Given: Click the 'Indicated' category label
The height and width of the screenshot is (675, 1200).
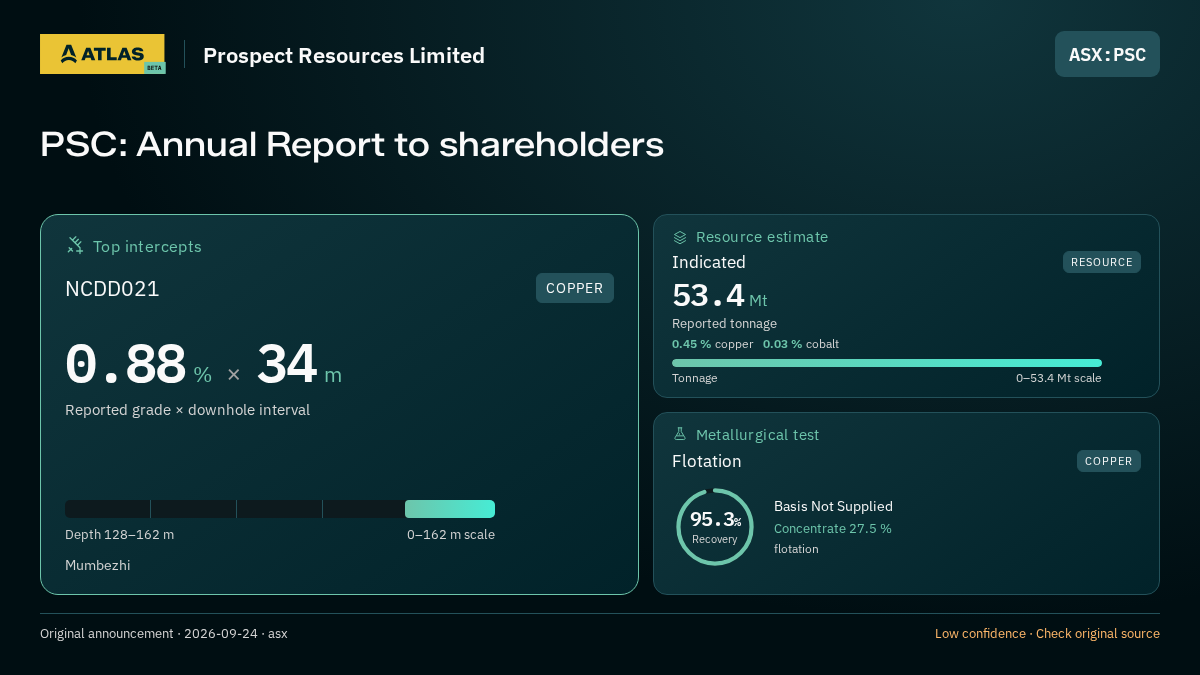Looking at the screenshot, I should pyautogui.click(x=709, y=262).
